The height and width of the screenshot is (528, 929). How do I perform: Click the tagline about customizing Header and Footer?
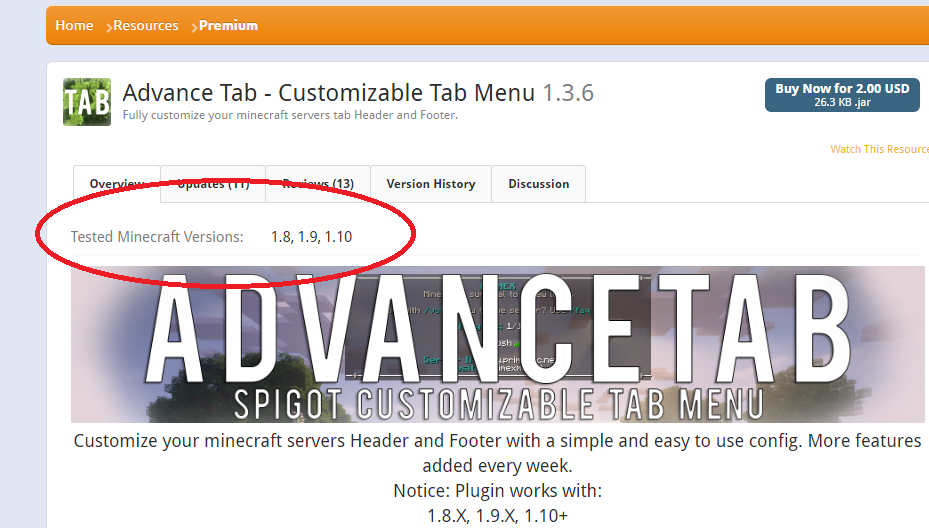pyautogui.click(x=290, y=115)
